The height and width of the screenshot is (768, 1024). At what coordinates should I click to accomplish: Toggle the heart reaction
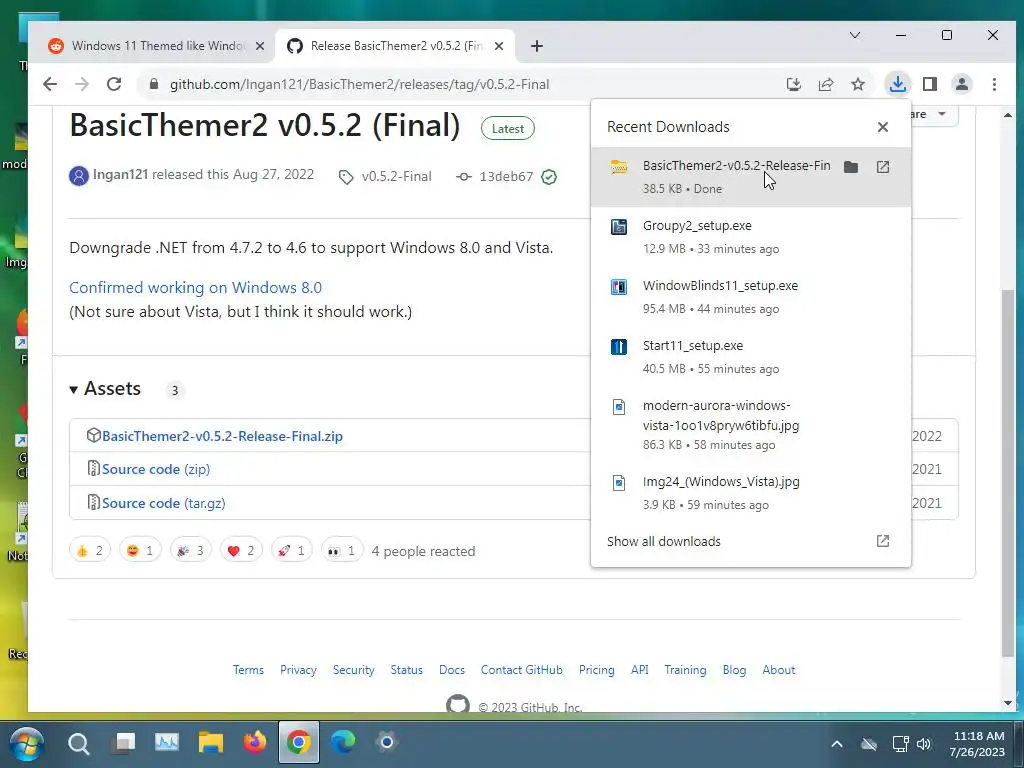(x=241, y=551)
